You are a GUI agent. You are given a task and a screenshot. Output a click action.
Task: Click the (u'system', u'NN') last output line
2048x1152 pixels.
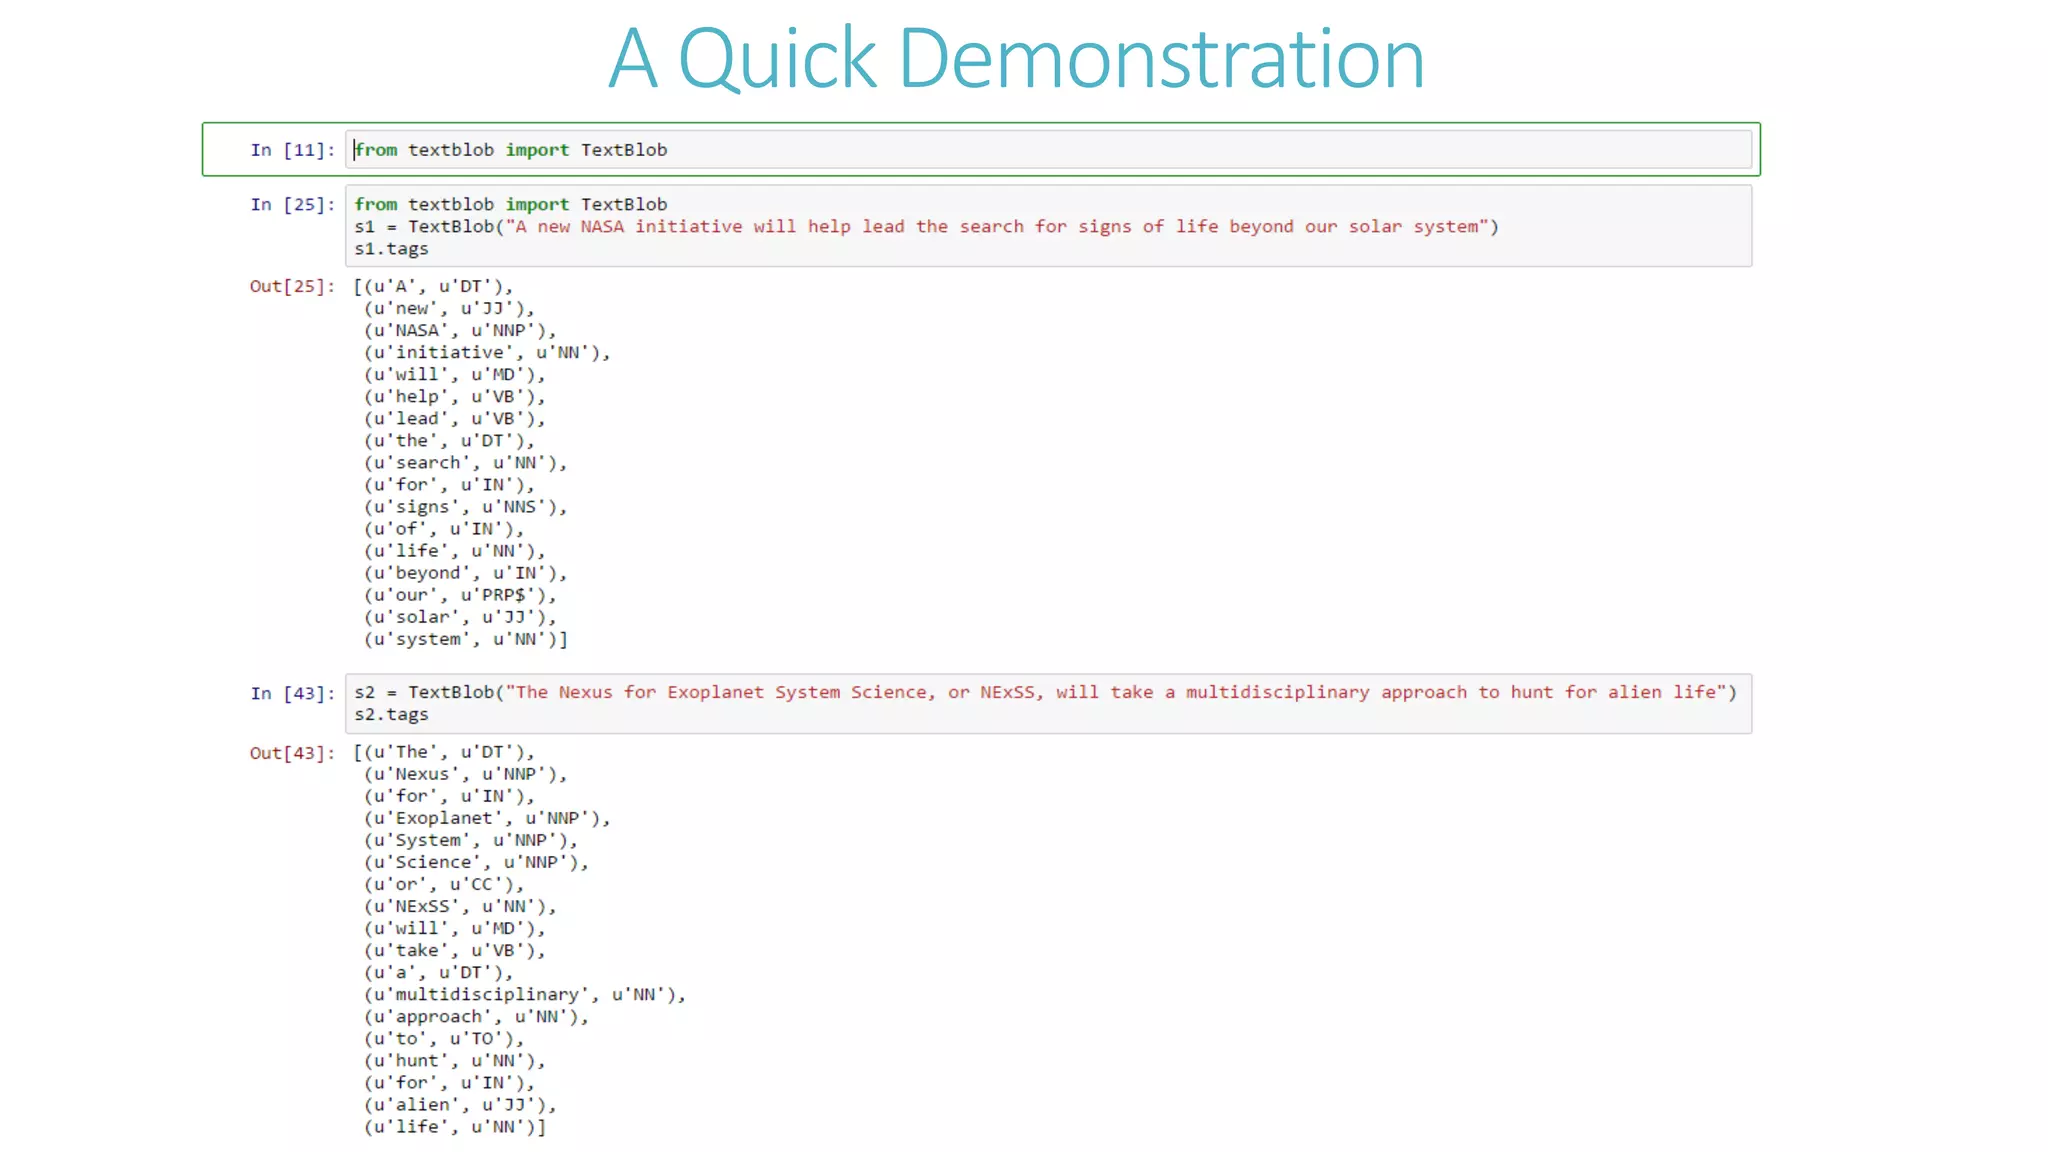pos(466,639)
